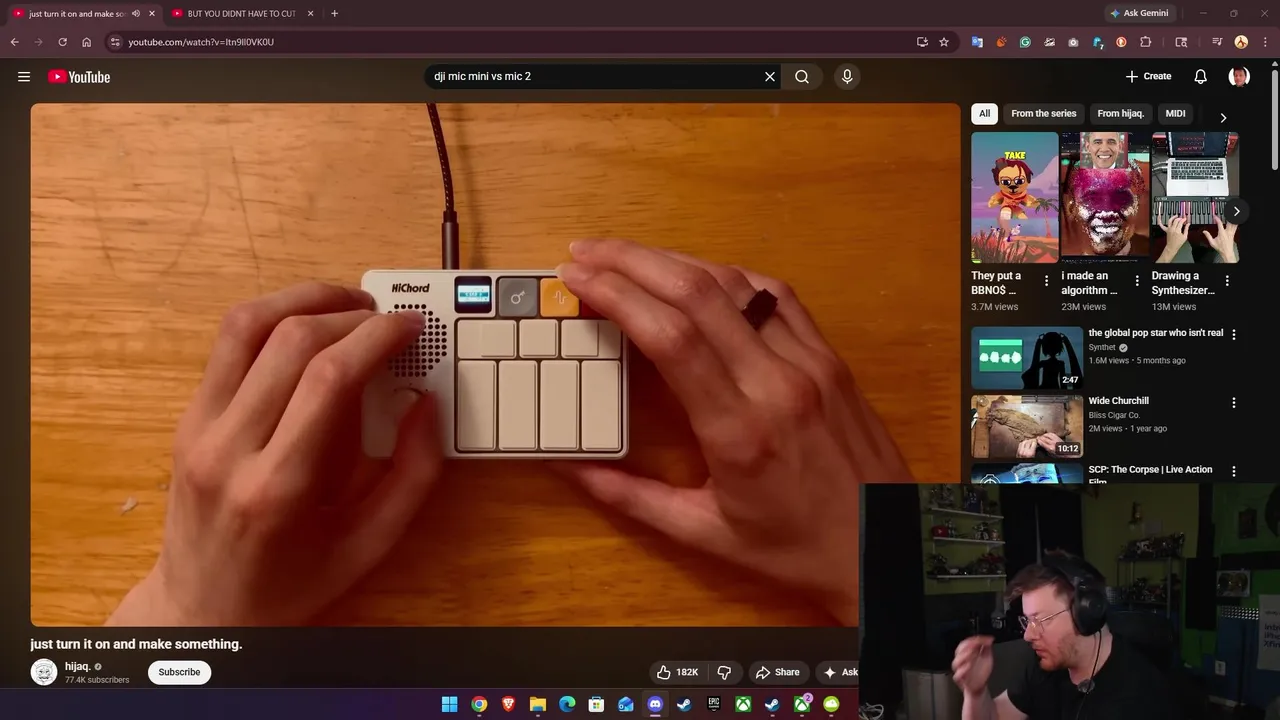Mute the tab via its speaker icon

136,14
